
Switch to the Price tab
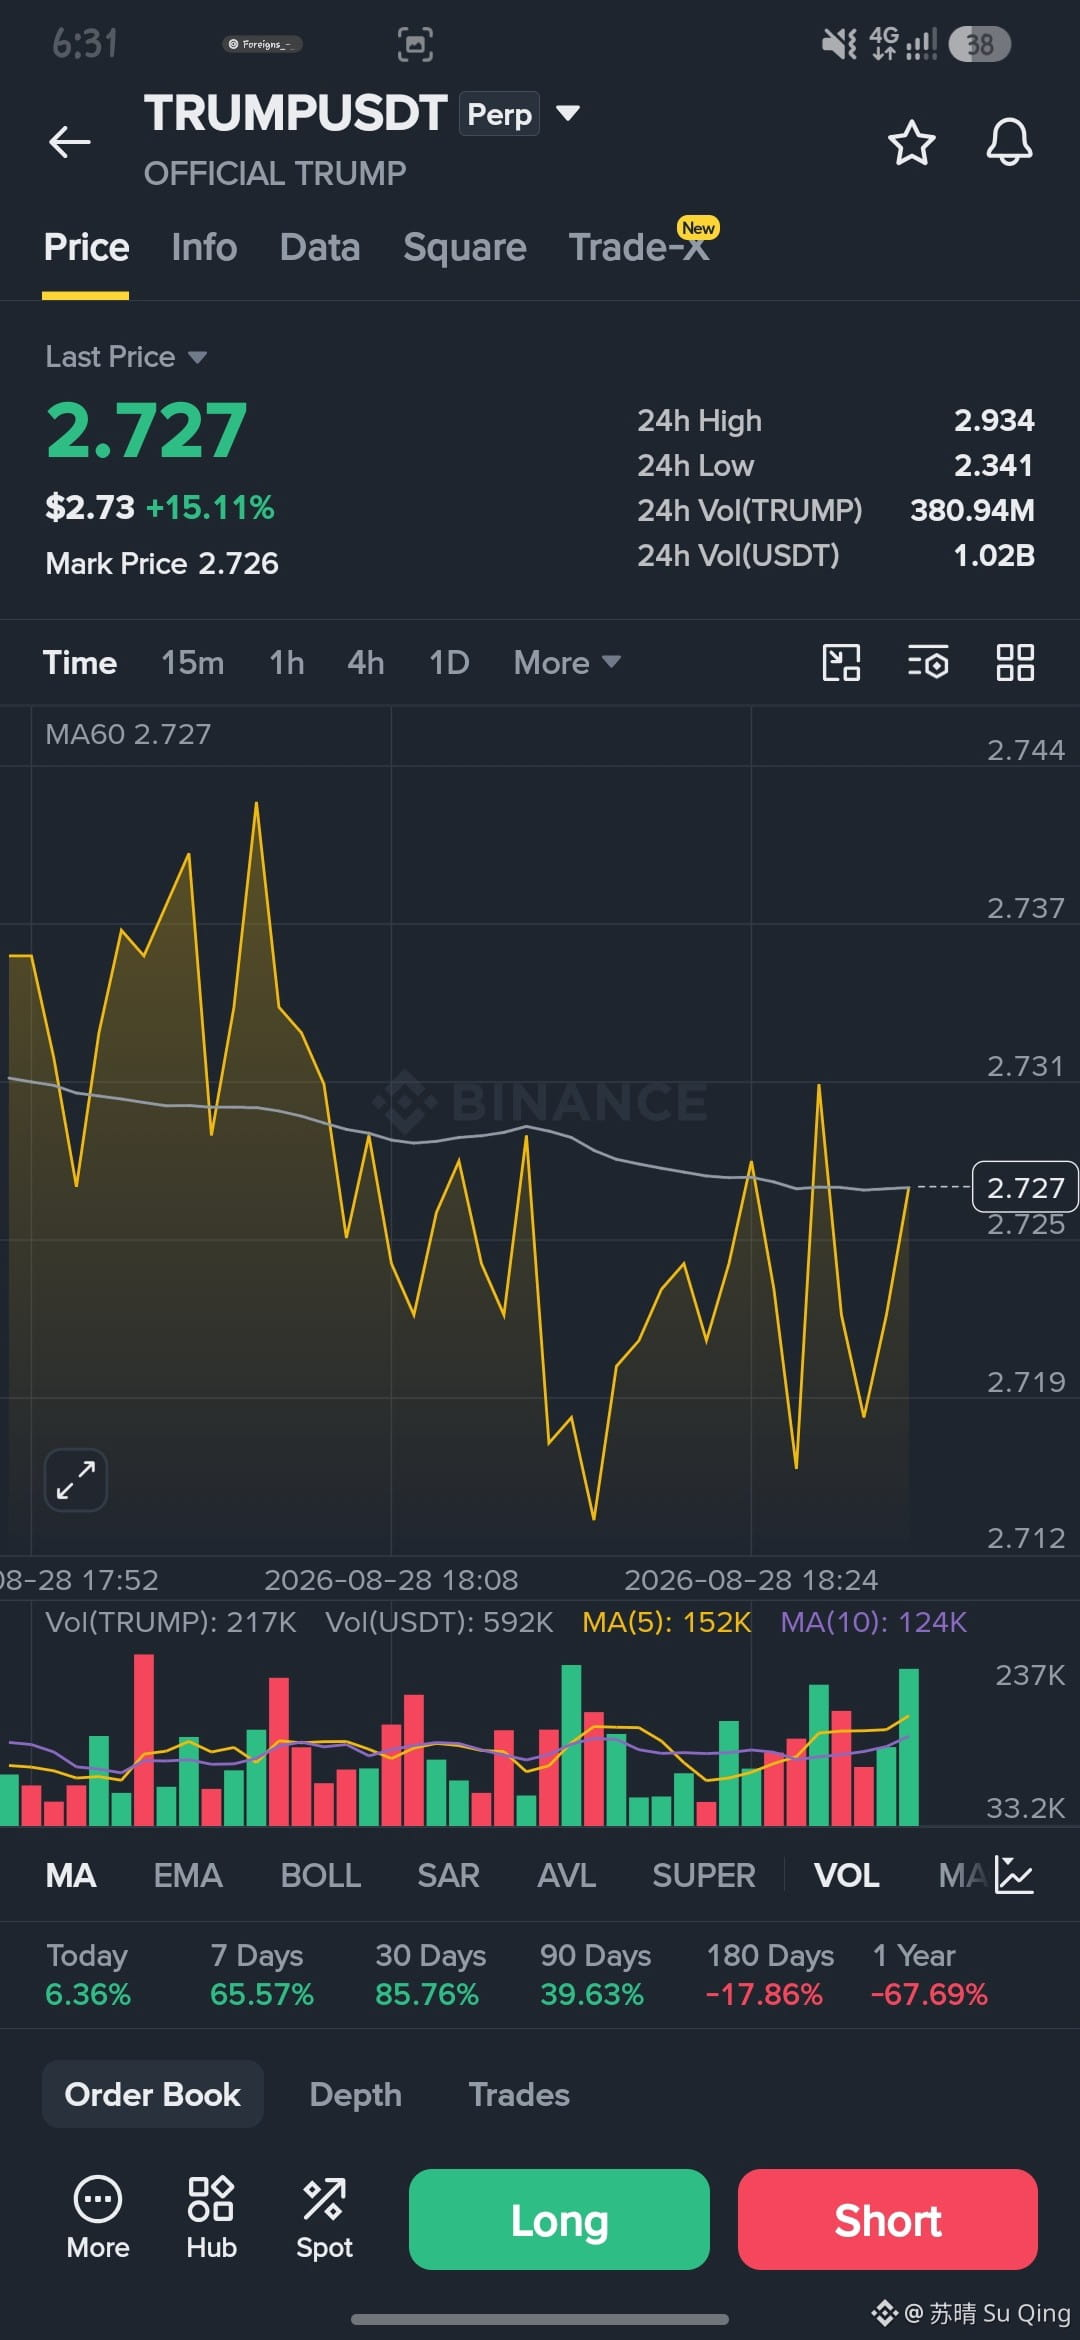pos(86,247)
